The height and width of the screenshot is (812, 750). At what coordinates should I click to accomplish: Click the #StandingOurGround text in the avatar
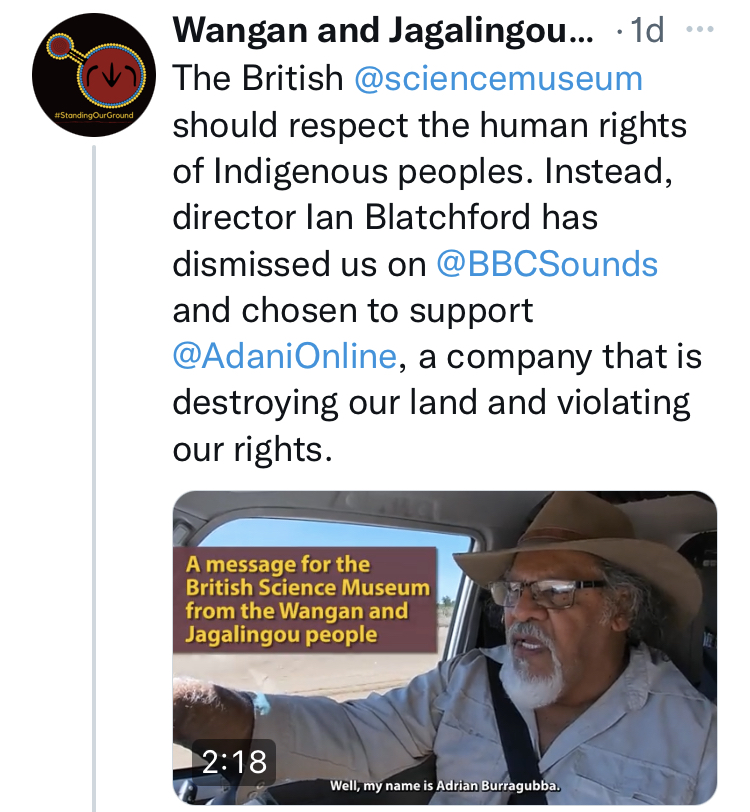[91, 118]
